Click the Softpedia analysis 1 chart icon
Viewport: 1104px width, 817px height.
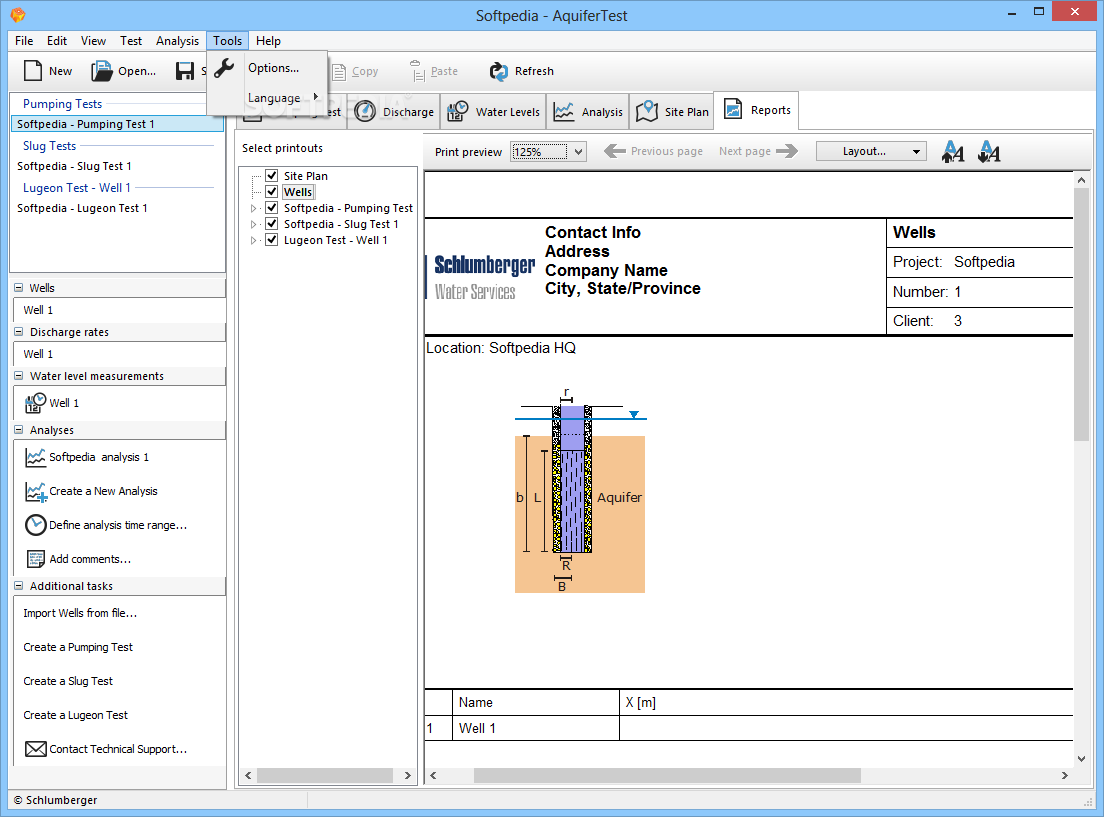click(x=35, y=457)
